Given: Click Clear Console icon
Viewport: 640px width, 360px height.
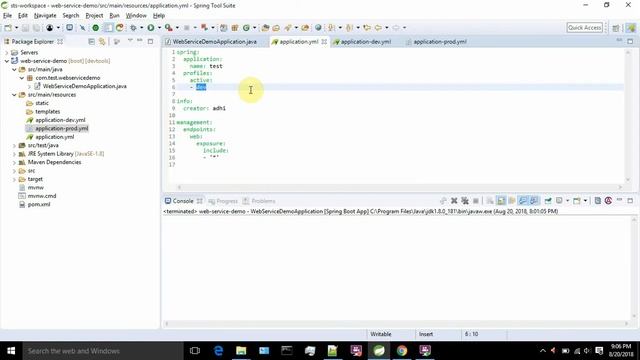Looking at the screenshot, I should click(490, 201).
